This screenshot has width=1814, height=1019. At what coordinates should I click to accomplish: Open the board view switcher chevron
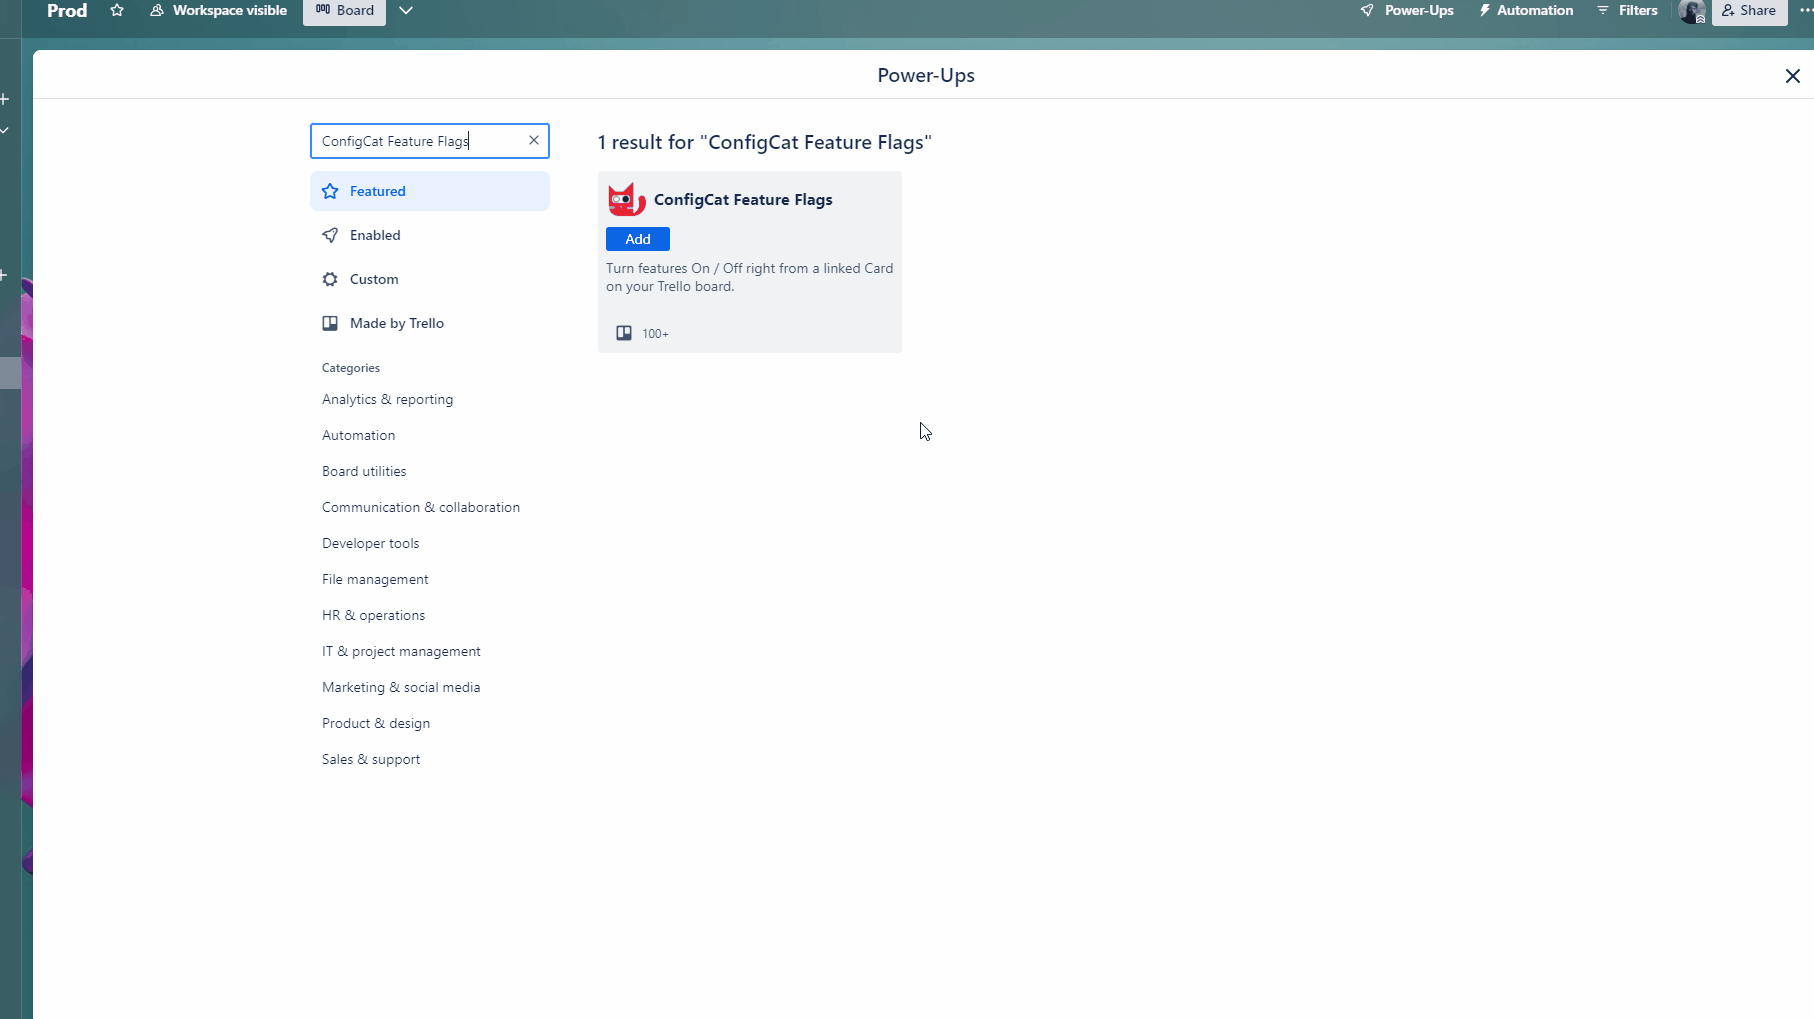tap(407, 10)
